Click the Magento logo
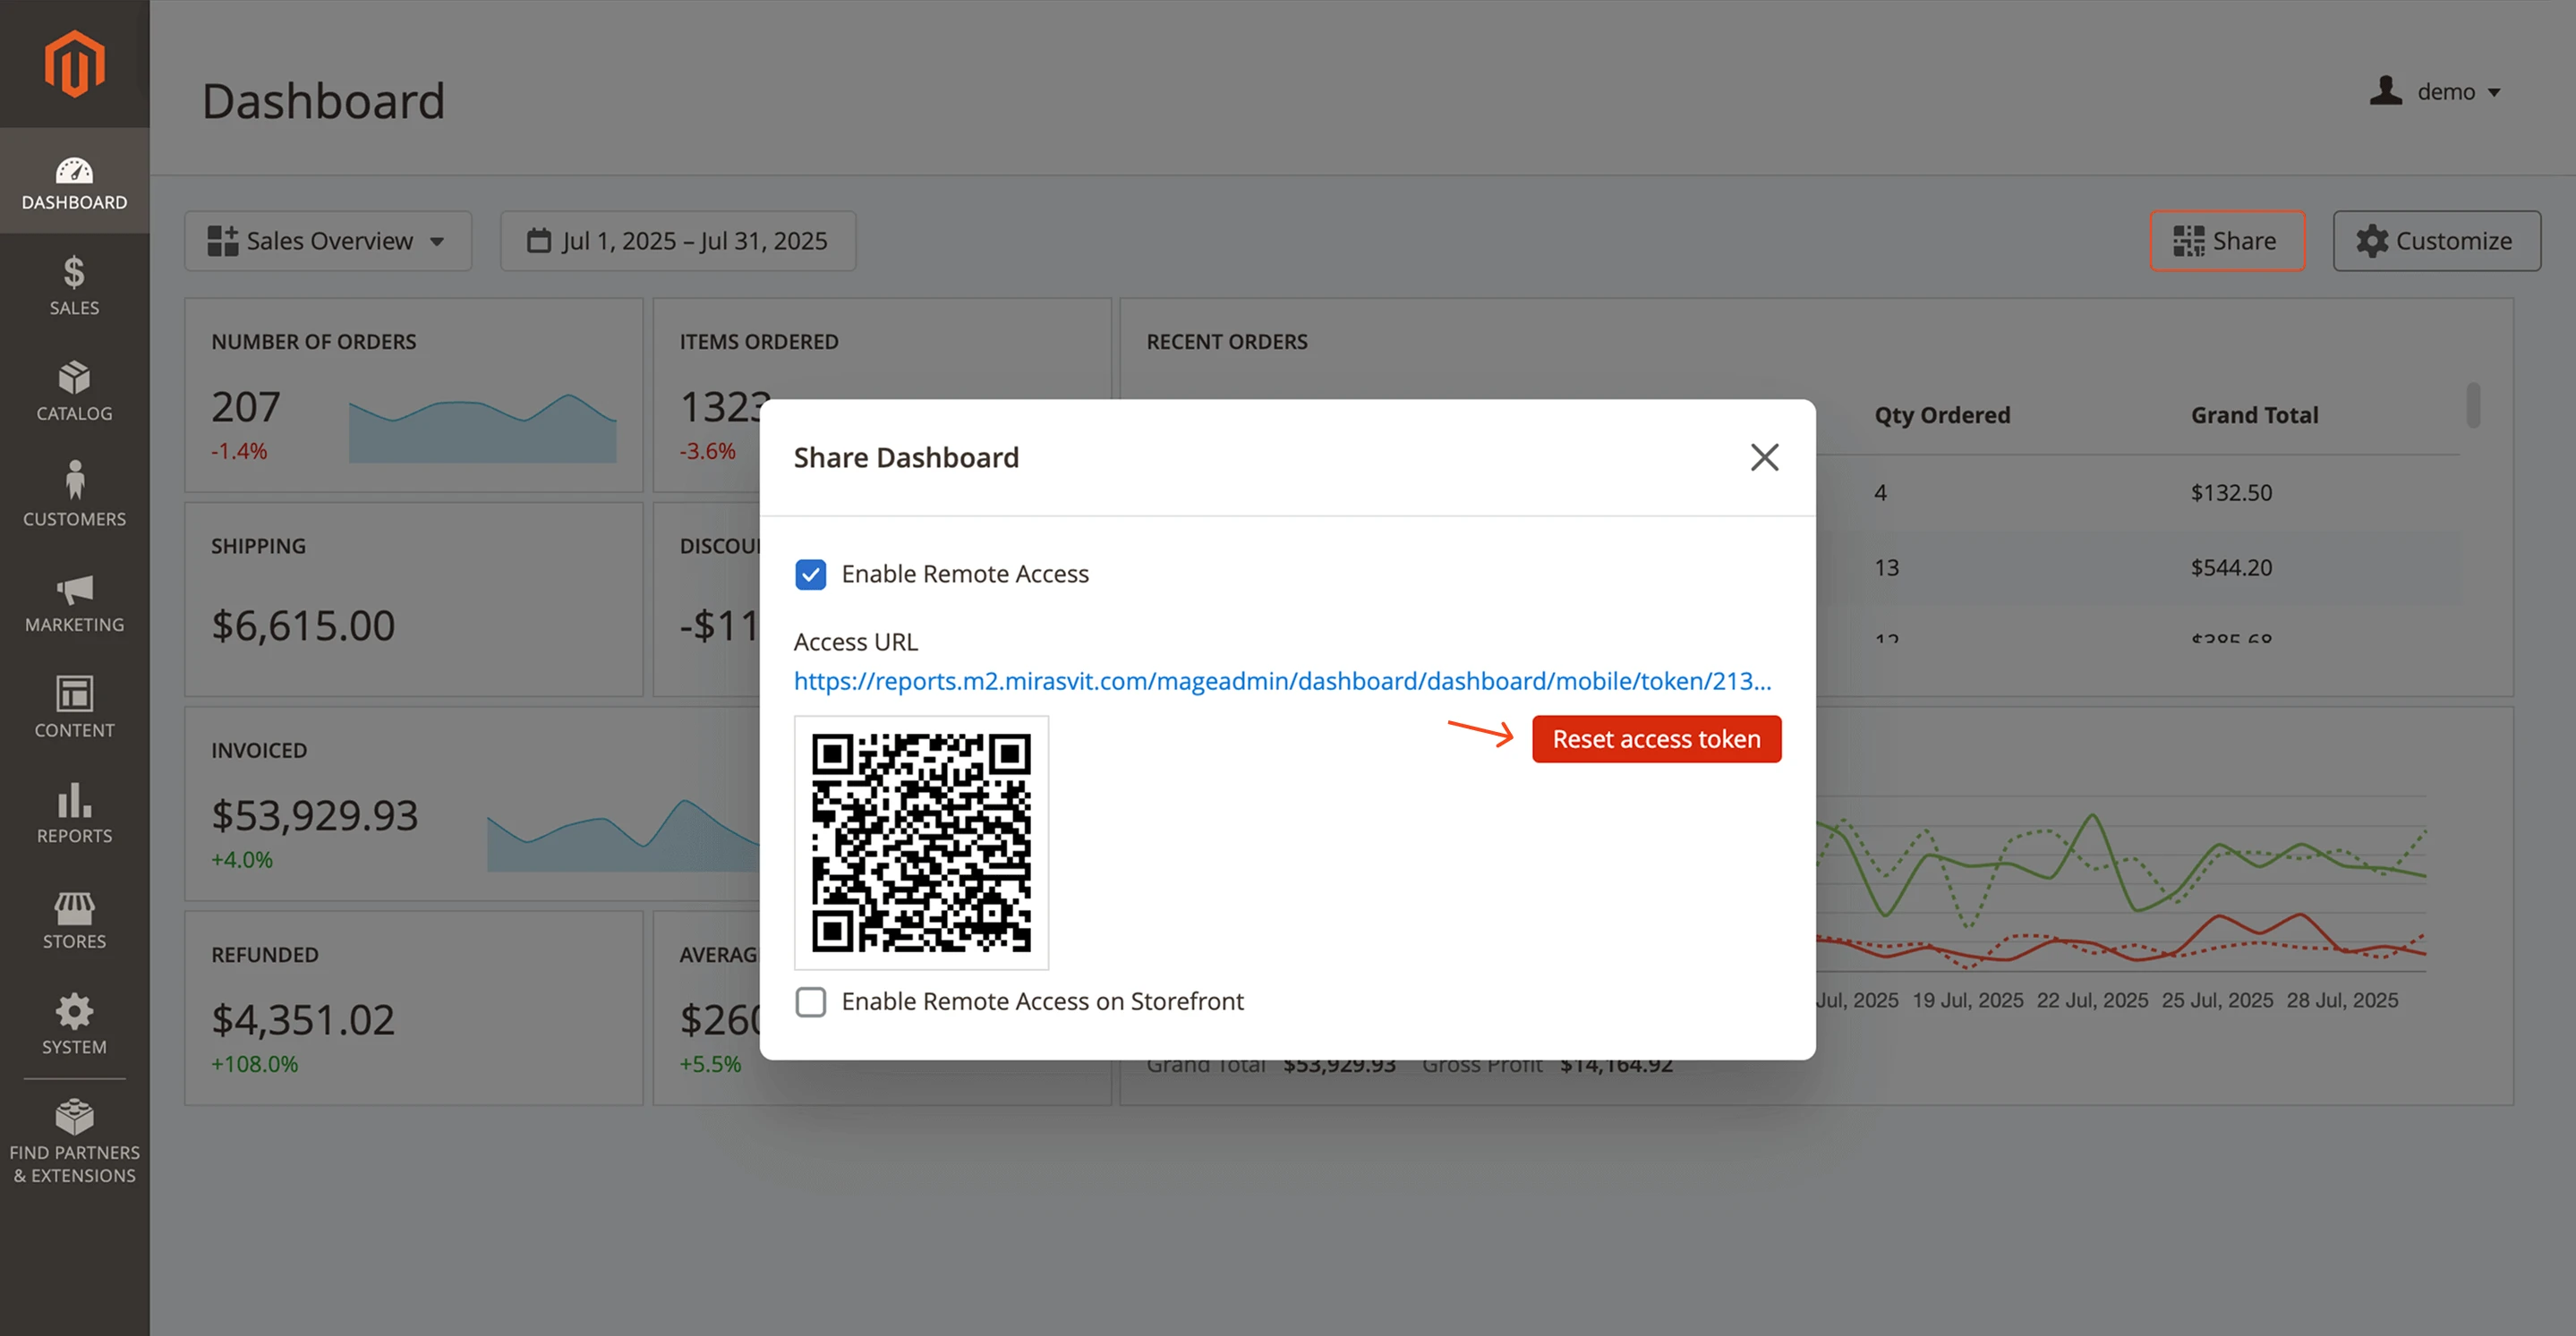 point(74,63)
